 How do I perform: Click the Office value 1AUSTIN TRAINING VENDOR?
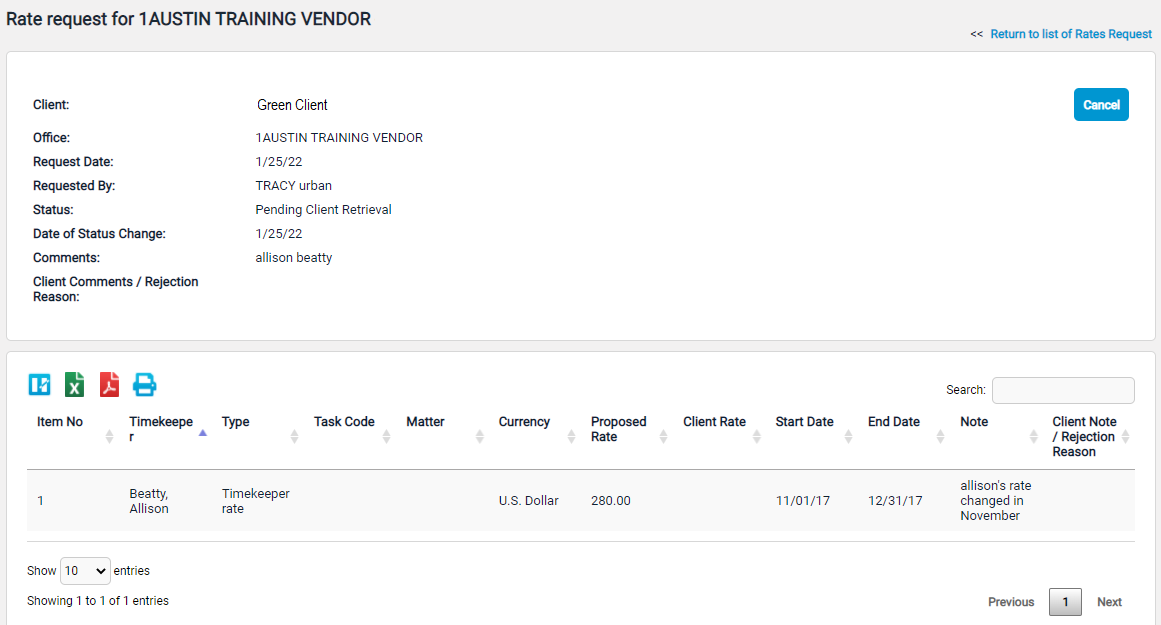tap(339, 138)
